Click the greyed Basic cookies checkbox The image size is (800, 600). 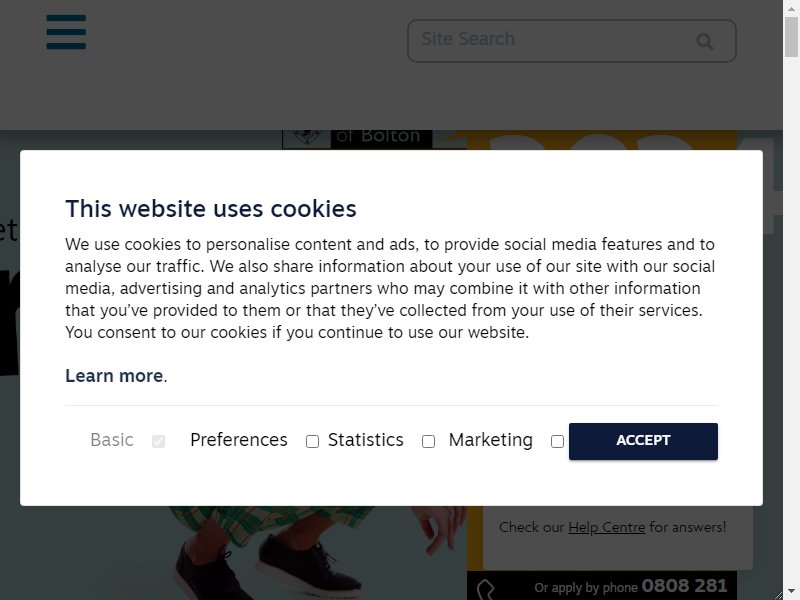pyautogui.click(x=159, y=441)
